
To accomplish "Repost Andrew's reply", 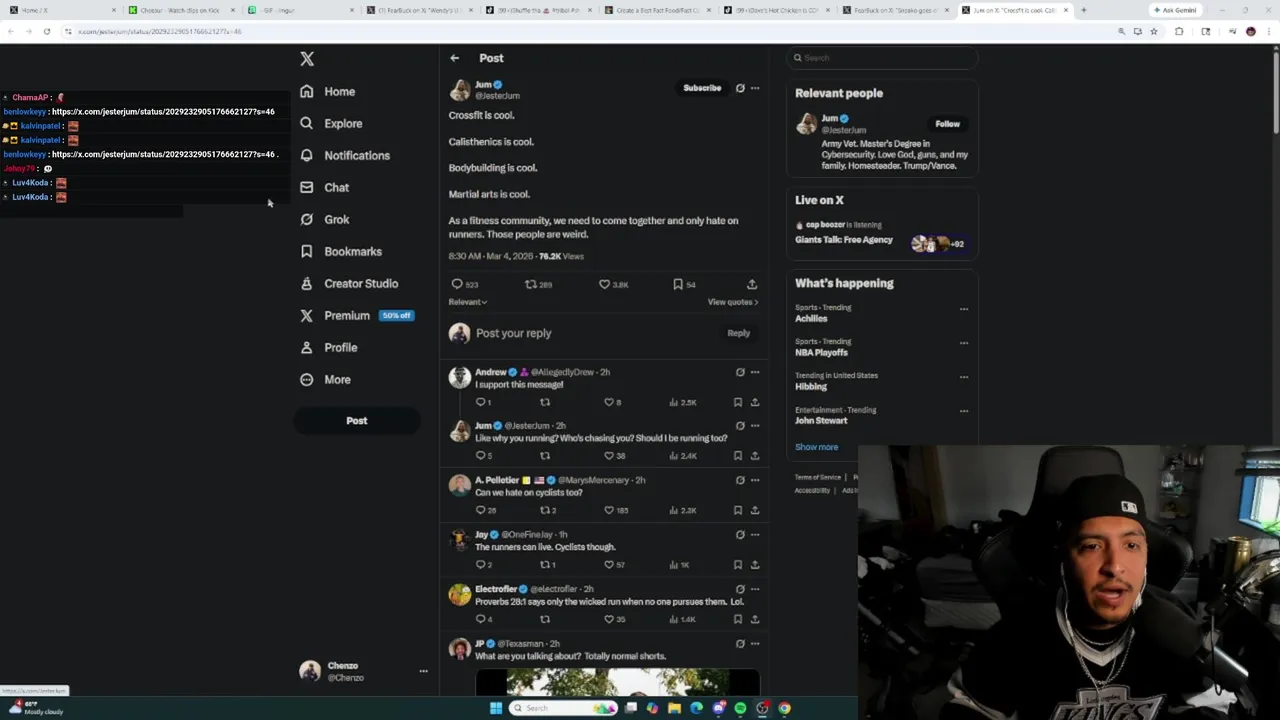I will 545,402.
